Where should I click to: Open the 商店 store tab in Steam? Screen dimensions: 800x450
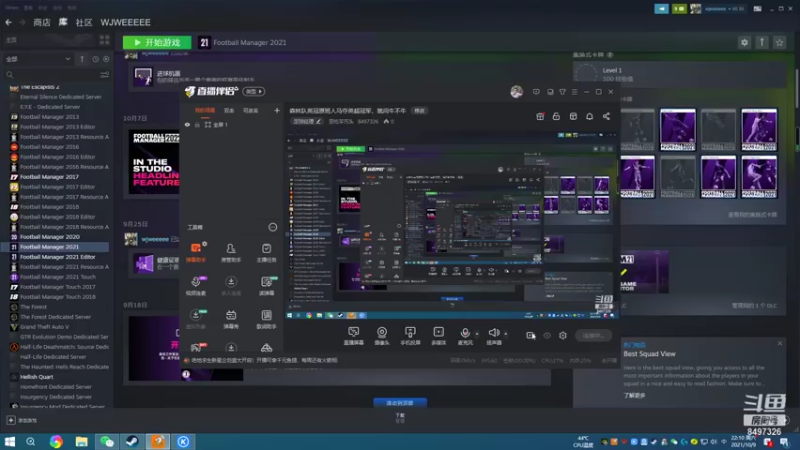click(42, 22)
